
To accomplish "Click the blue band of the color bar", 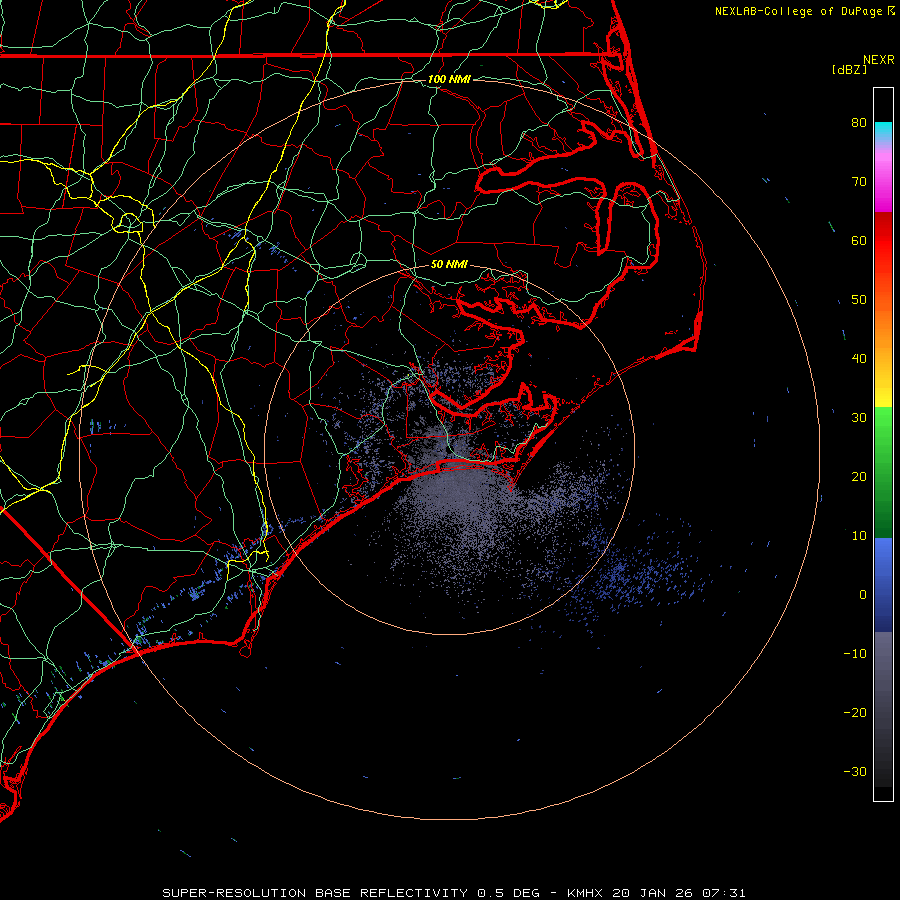I will click(x=883, y=584).
